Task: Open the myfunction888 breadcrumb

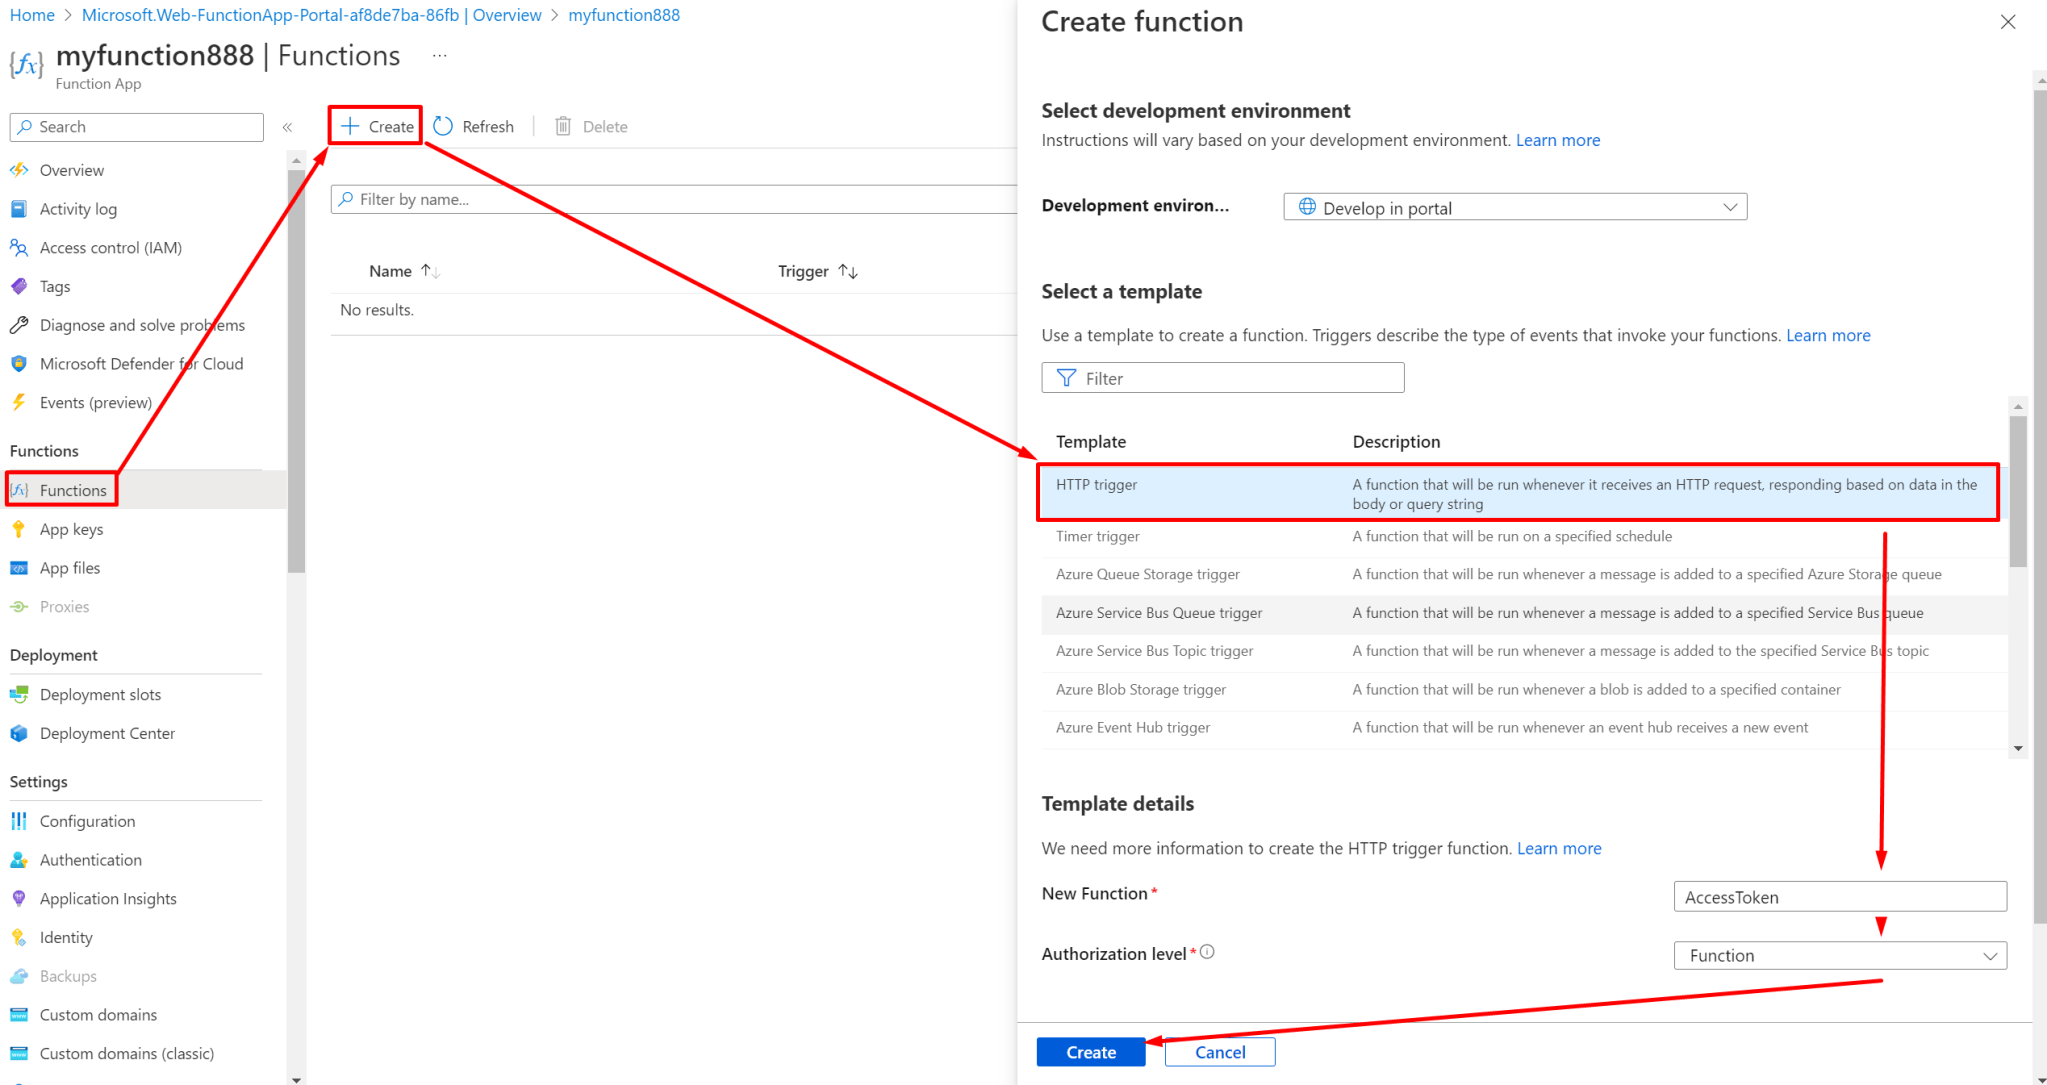Action: tap(624, 15)
